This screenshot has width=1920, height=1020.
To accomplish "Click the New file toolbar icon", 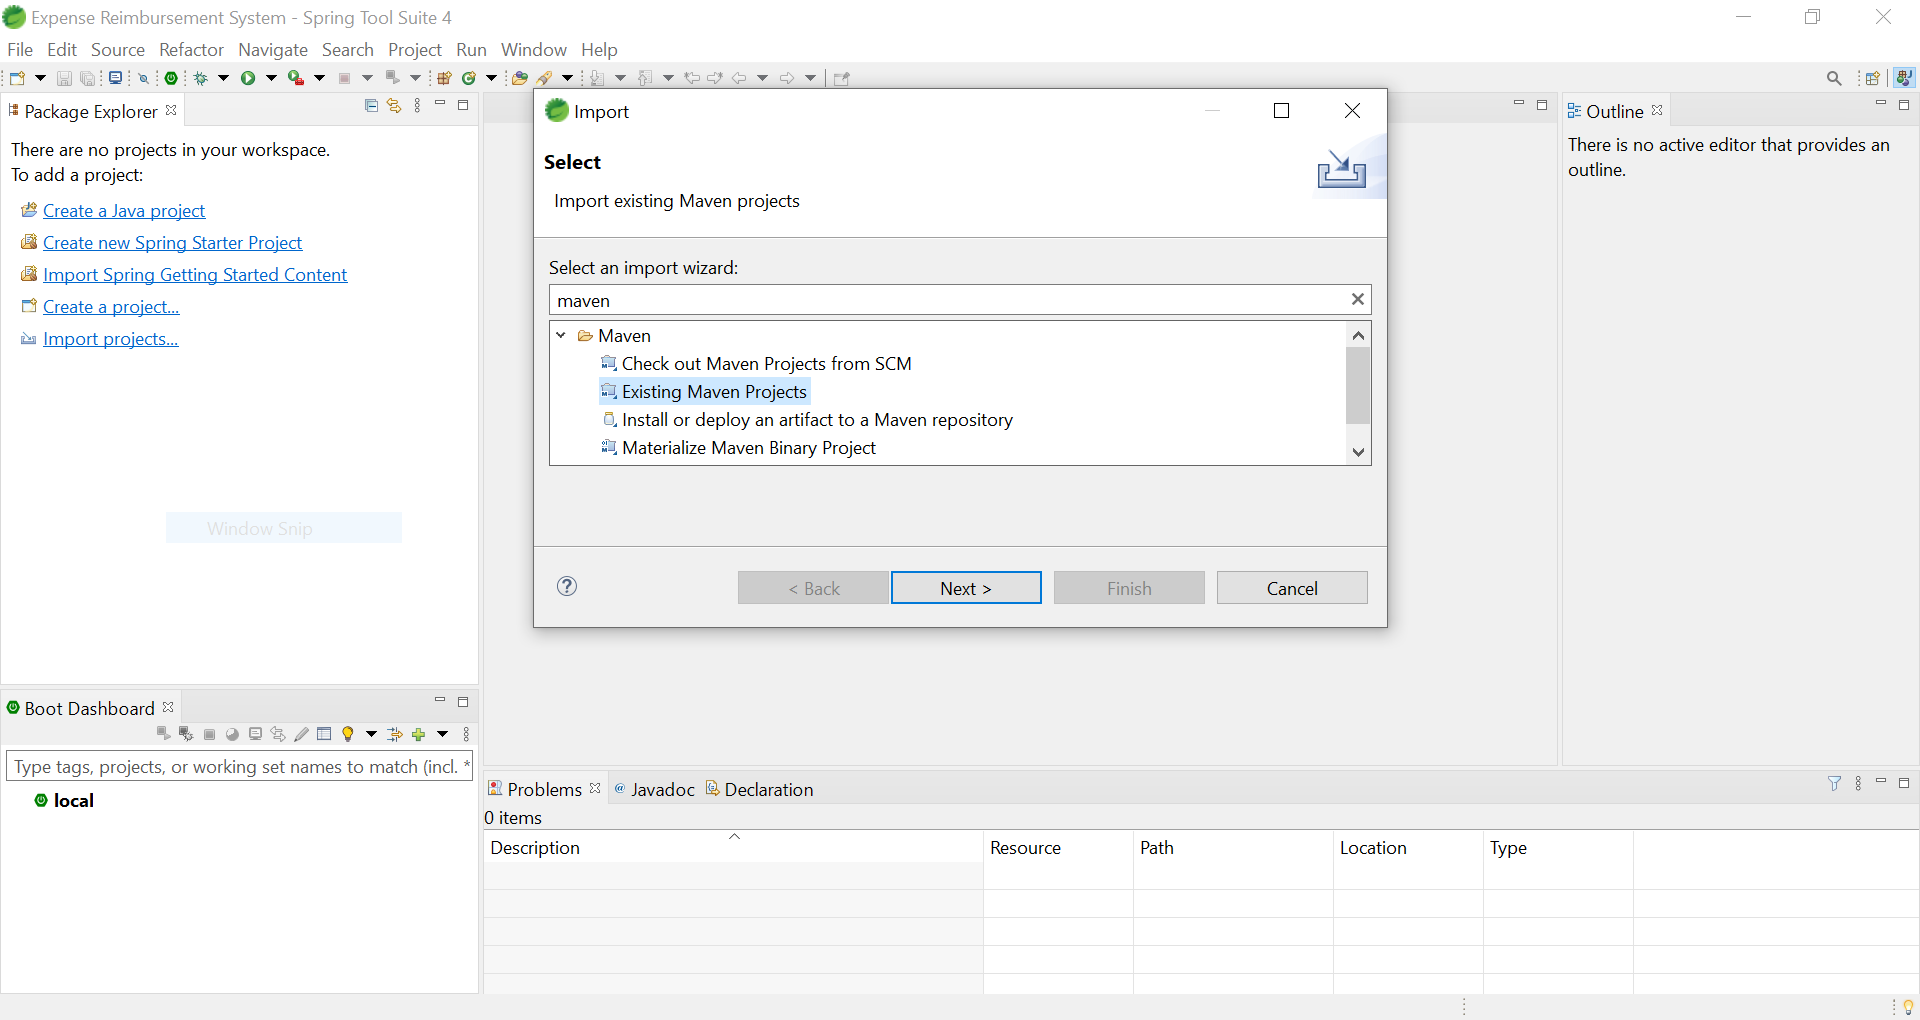I will pos(17,78).
